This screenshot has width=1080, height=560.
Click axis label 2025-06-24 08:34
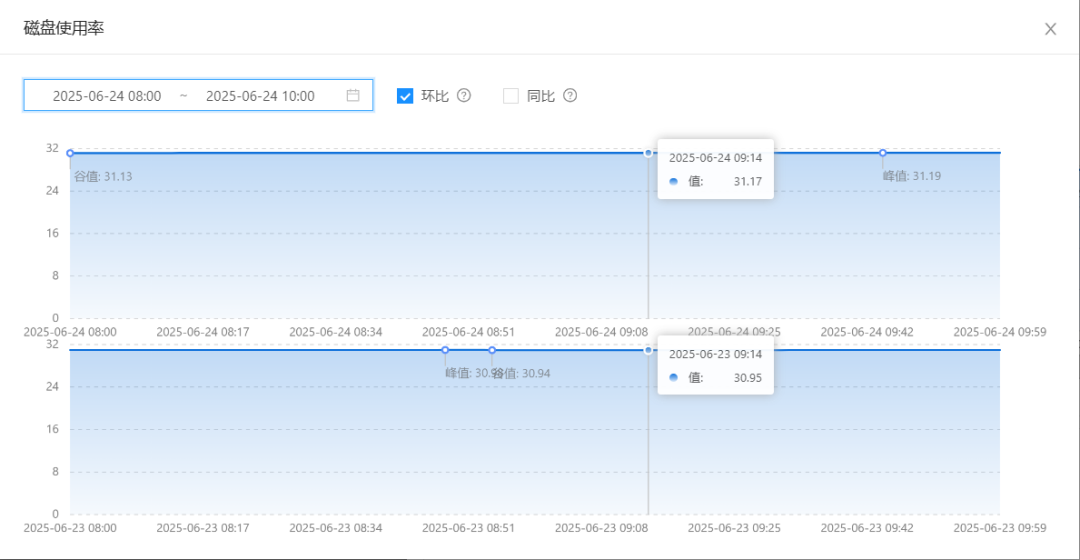coord(335,332)
